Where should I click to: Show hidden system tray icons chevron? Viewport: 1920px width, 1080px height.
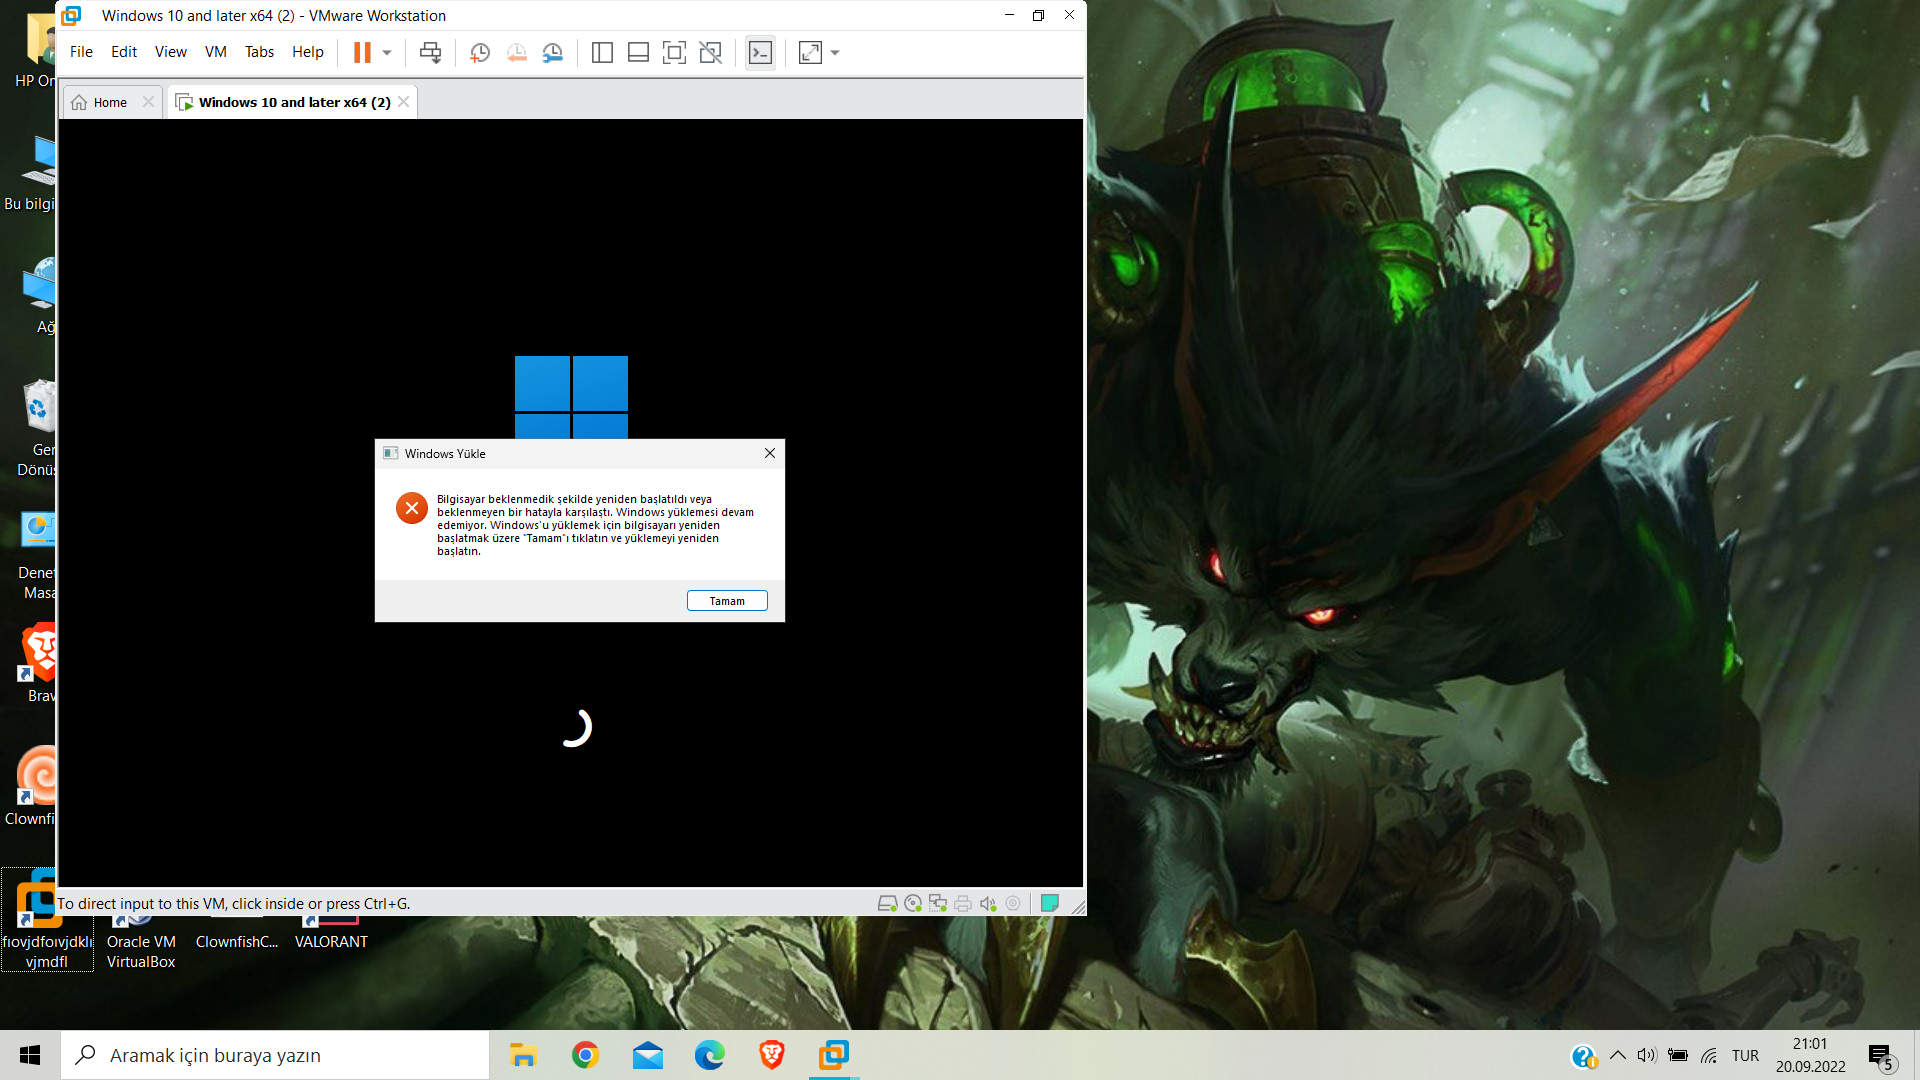tap(1617, 1055)
